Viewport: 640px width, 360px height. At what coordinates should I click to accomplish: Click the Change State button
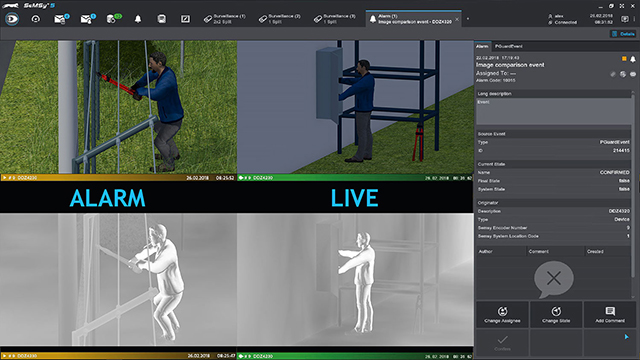tap(556, 315)
